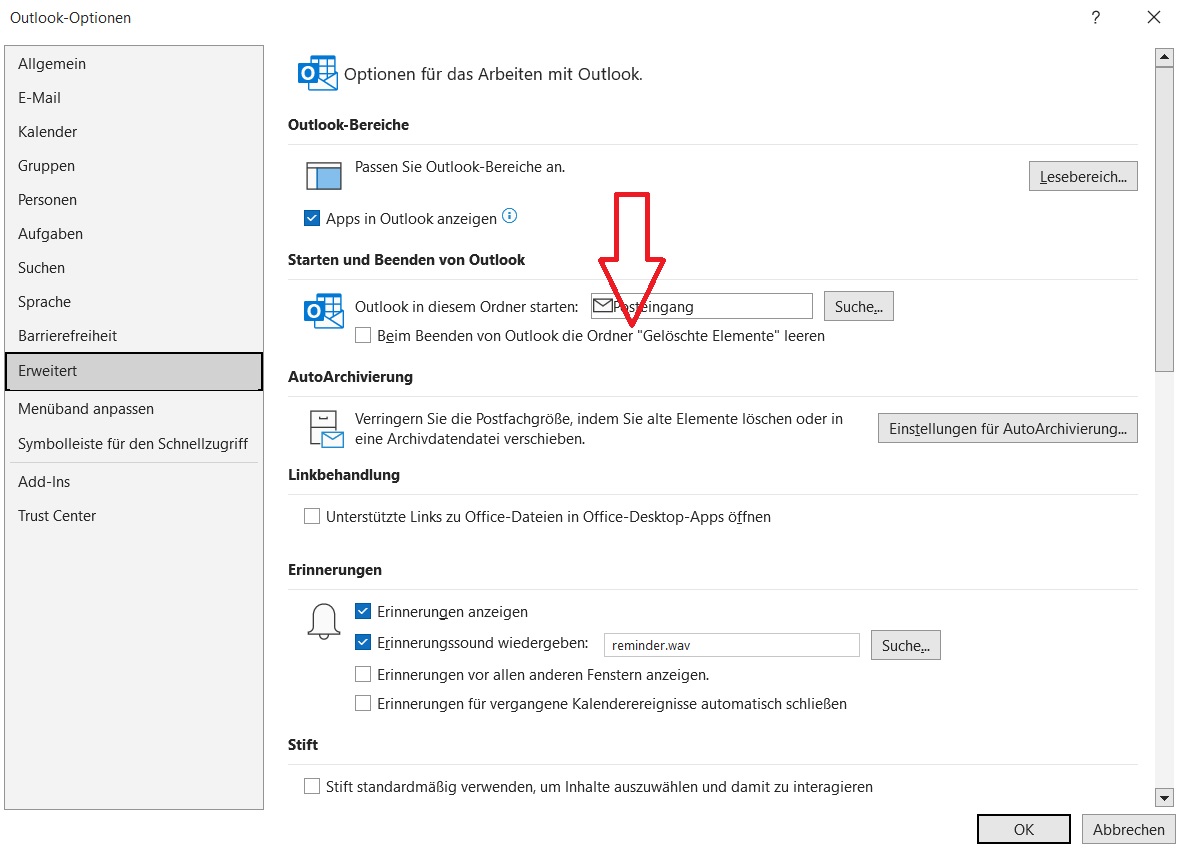Enable emptying Gelöschte Elemente on exit
This screenshot has width=1181, height=852.
coord(363,335)
